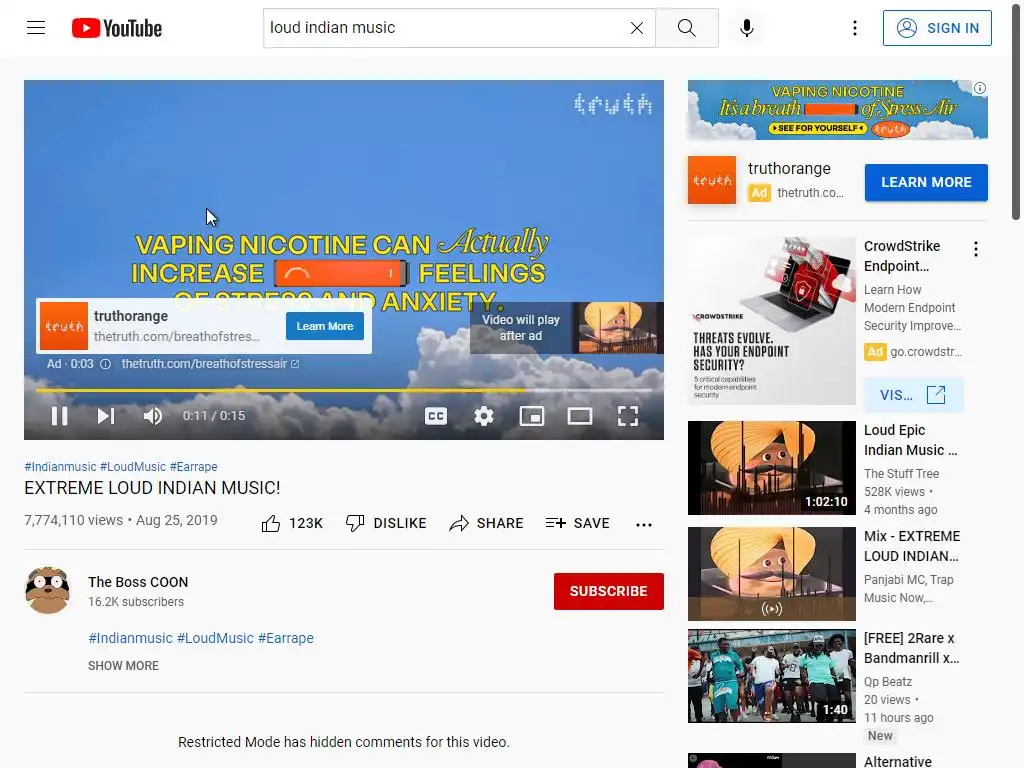Open The Boss COON channel avatar
The width and height of the screenshot is (1024, 768).
(47, 590)
